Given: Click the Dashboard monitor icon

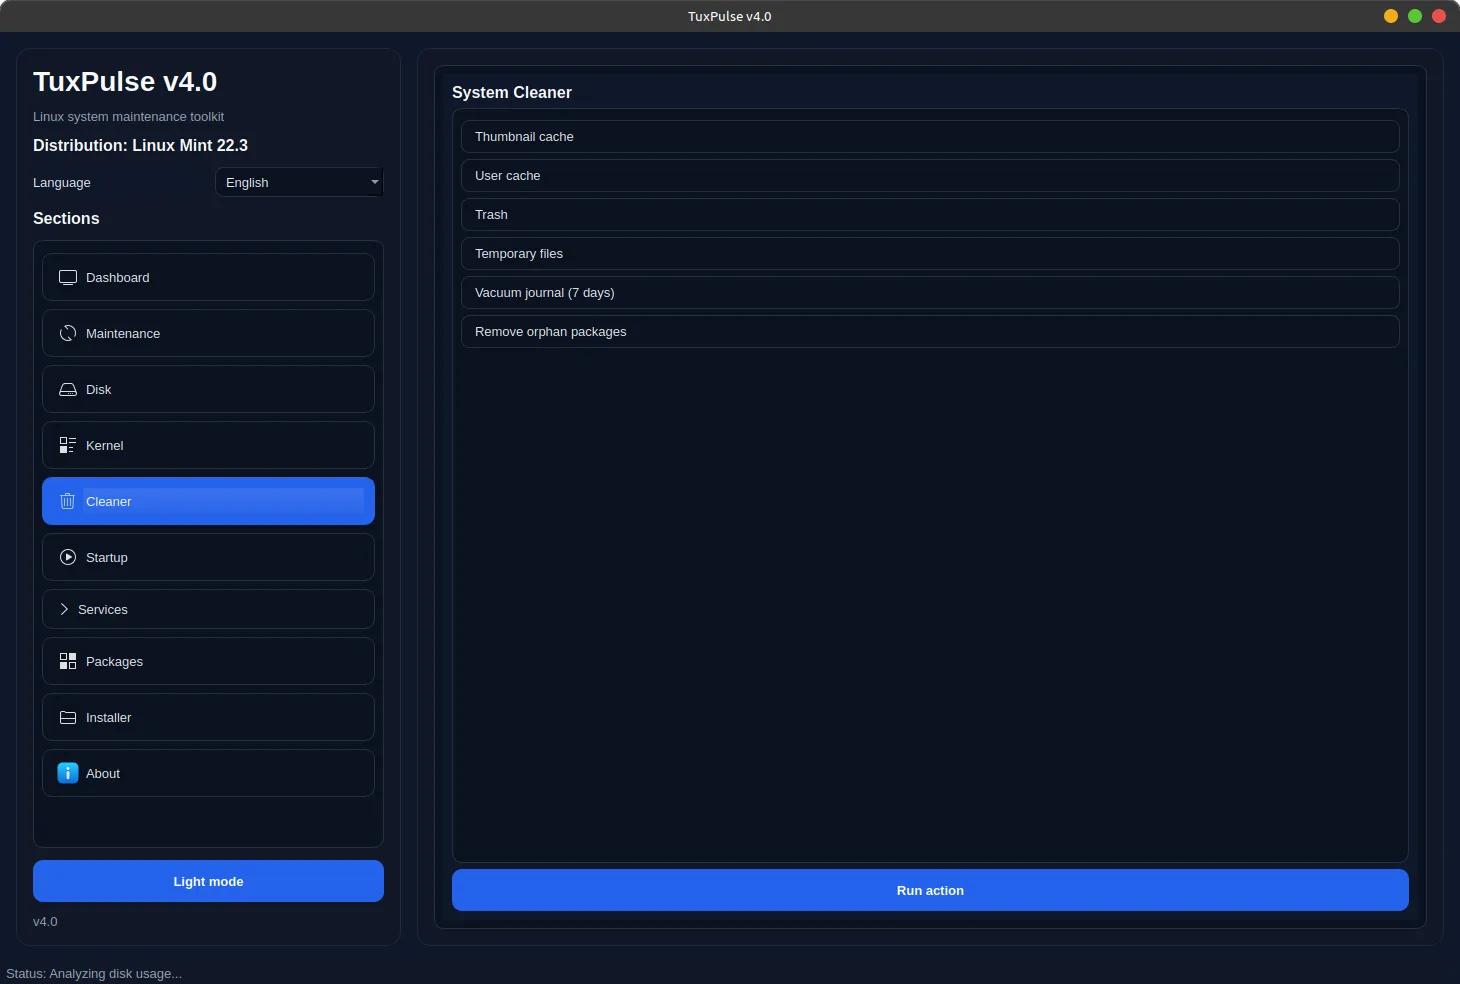Looking at the screenshot, I should [68, 278].
